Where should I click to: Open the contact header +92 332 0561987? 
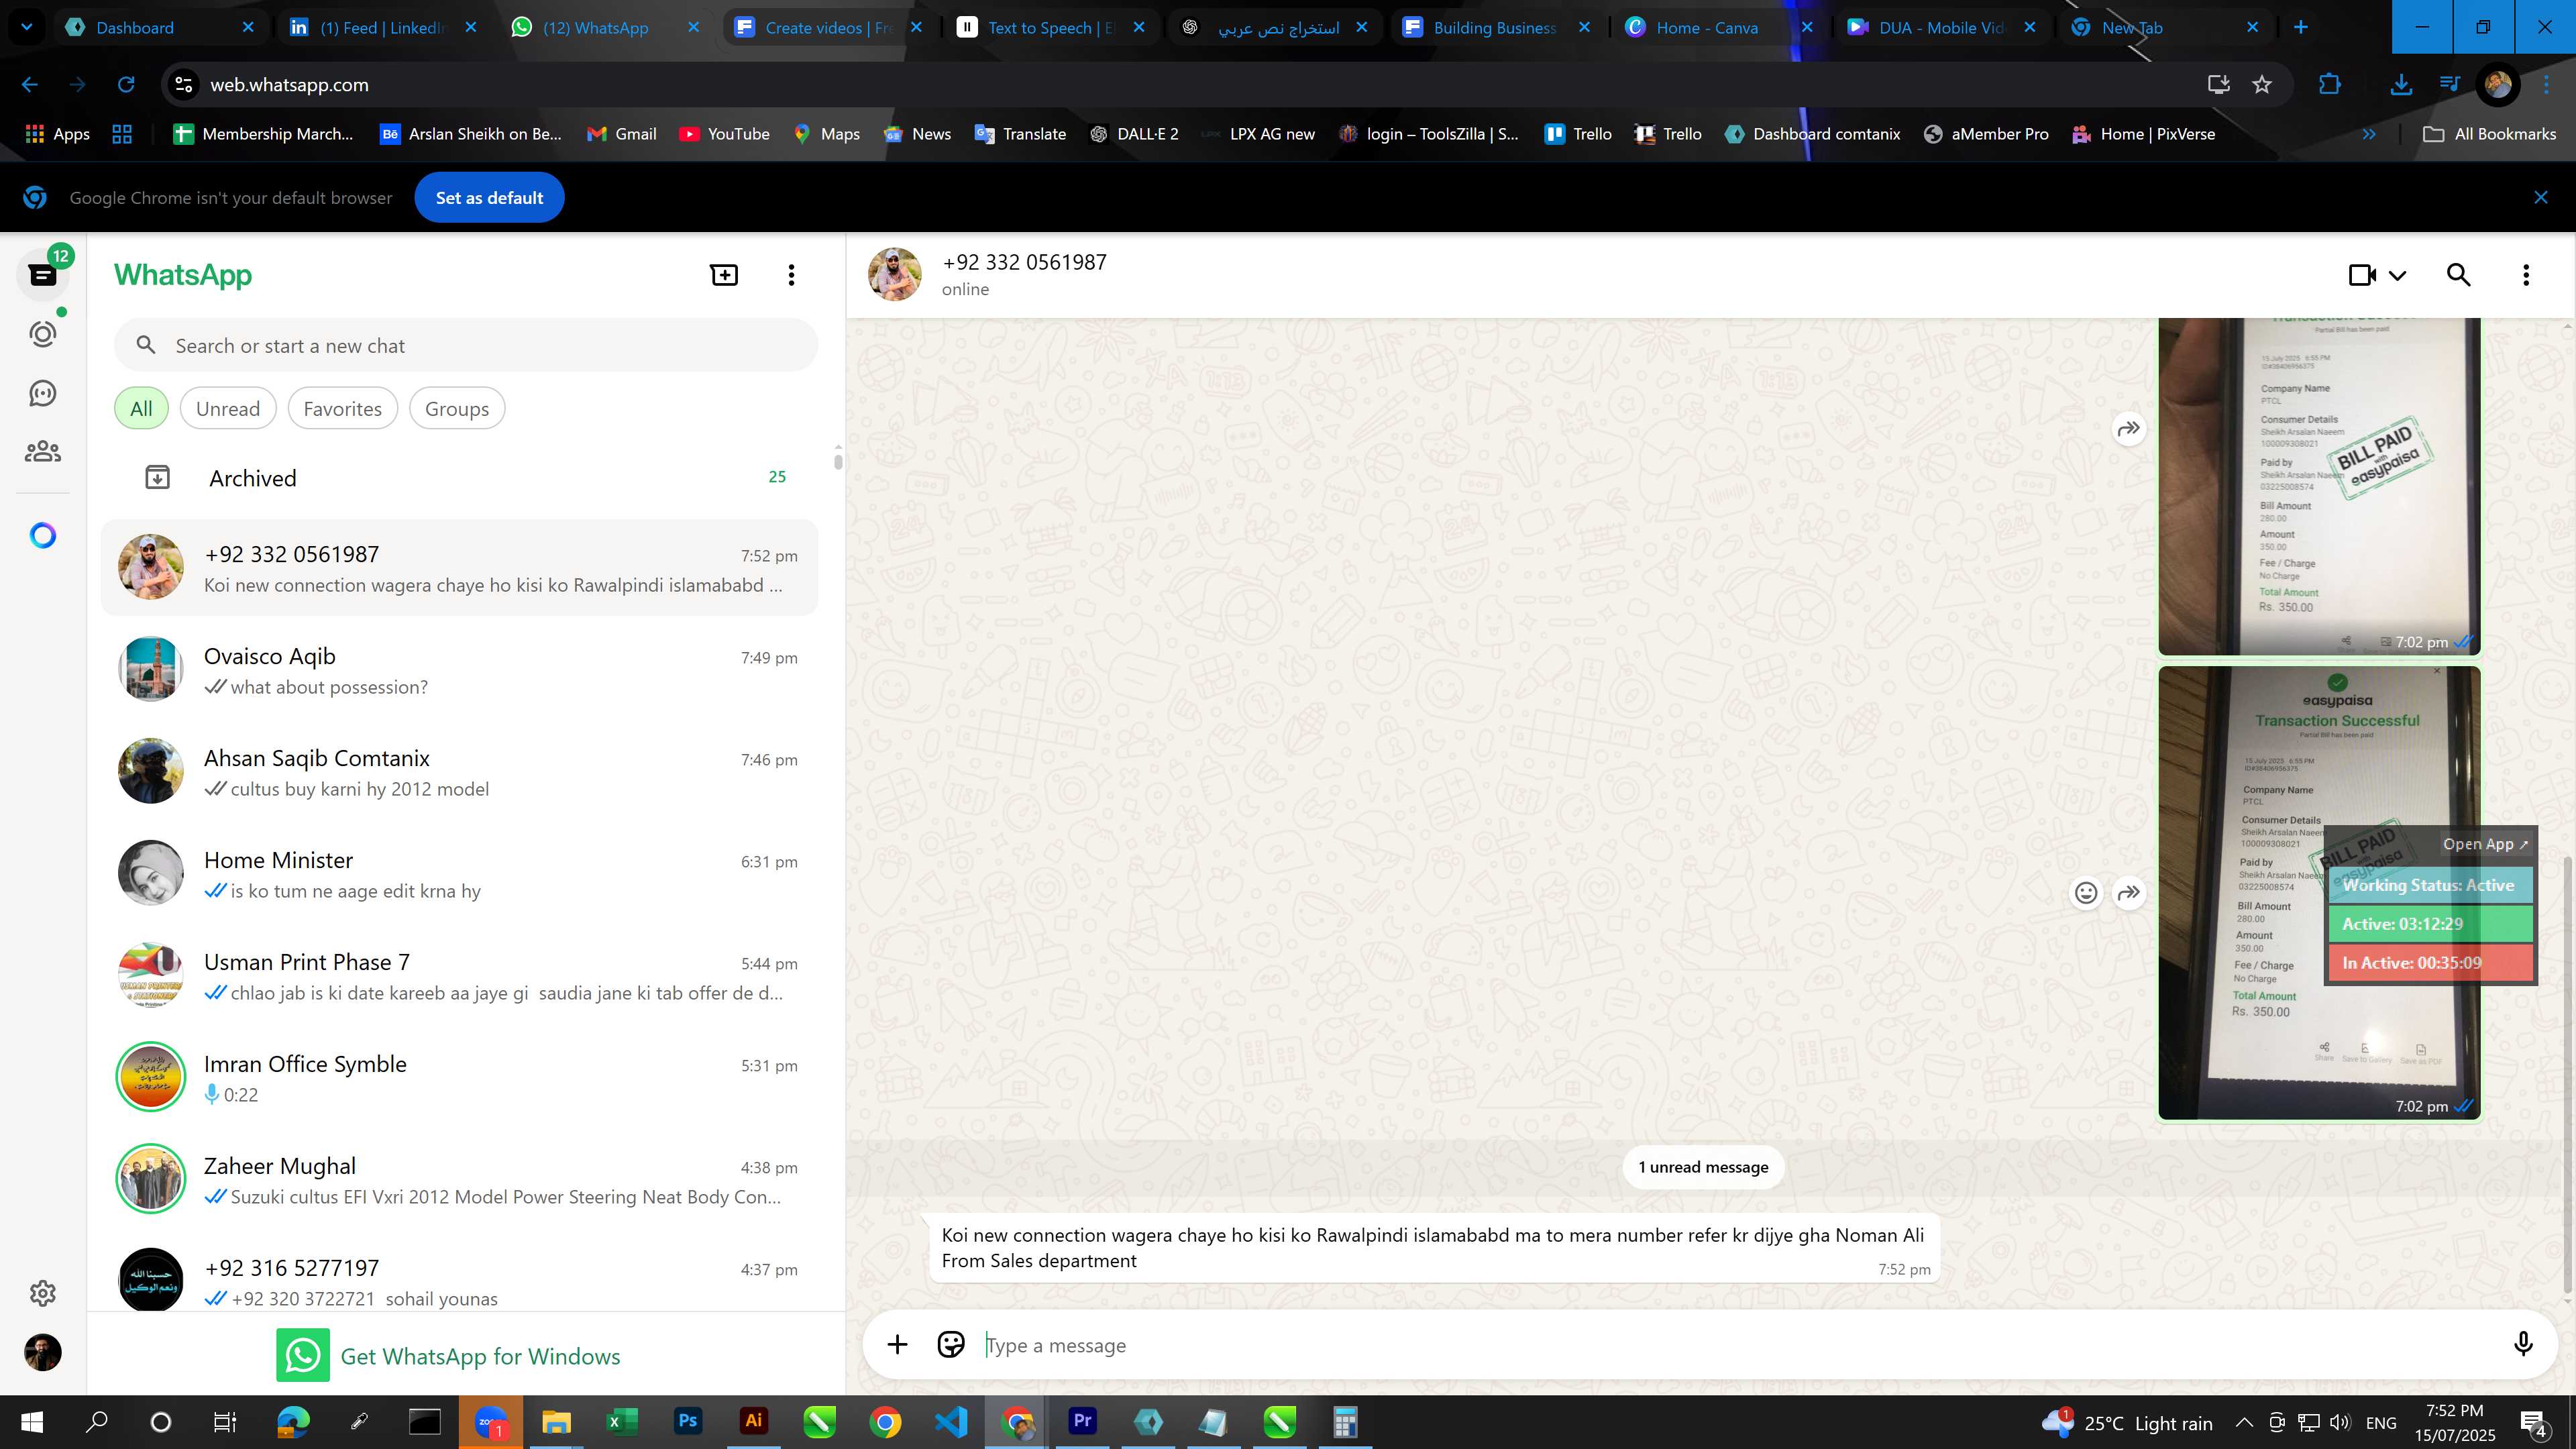click(x=1024, y=262)
